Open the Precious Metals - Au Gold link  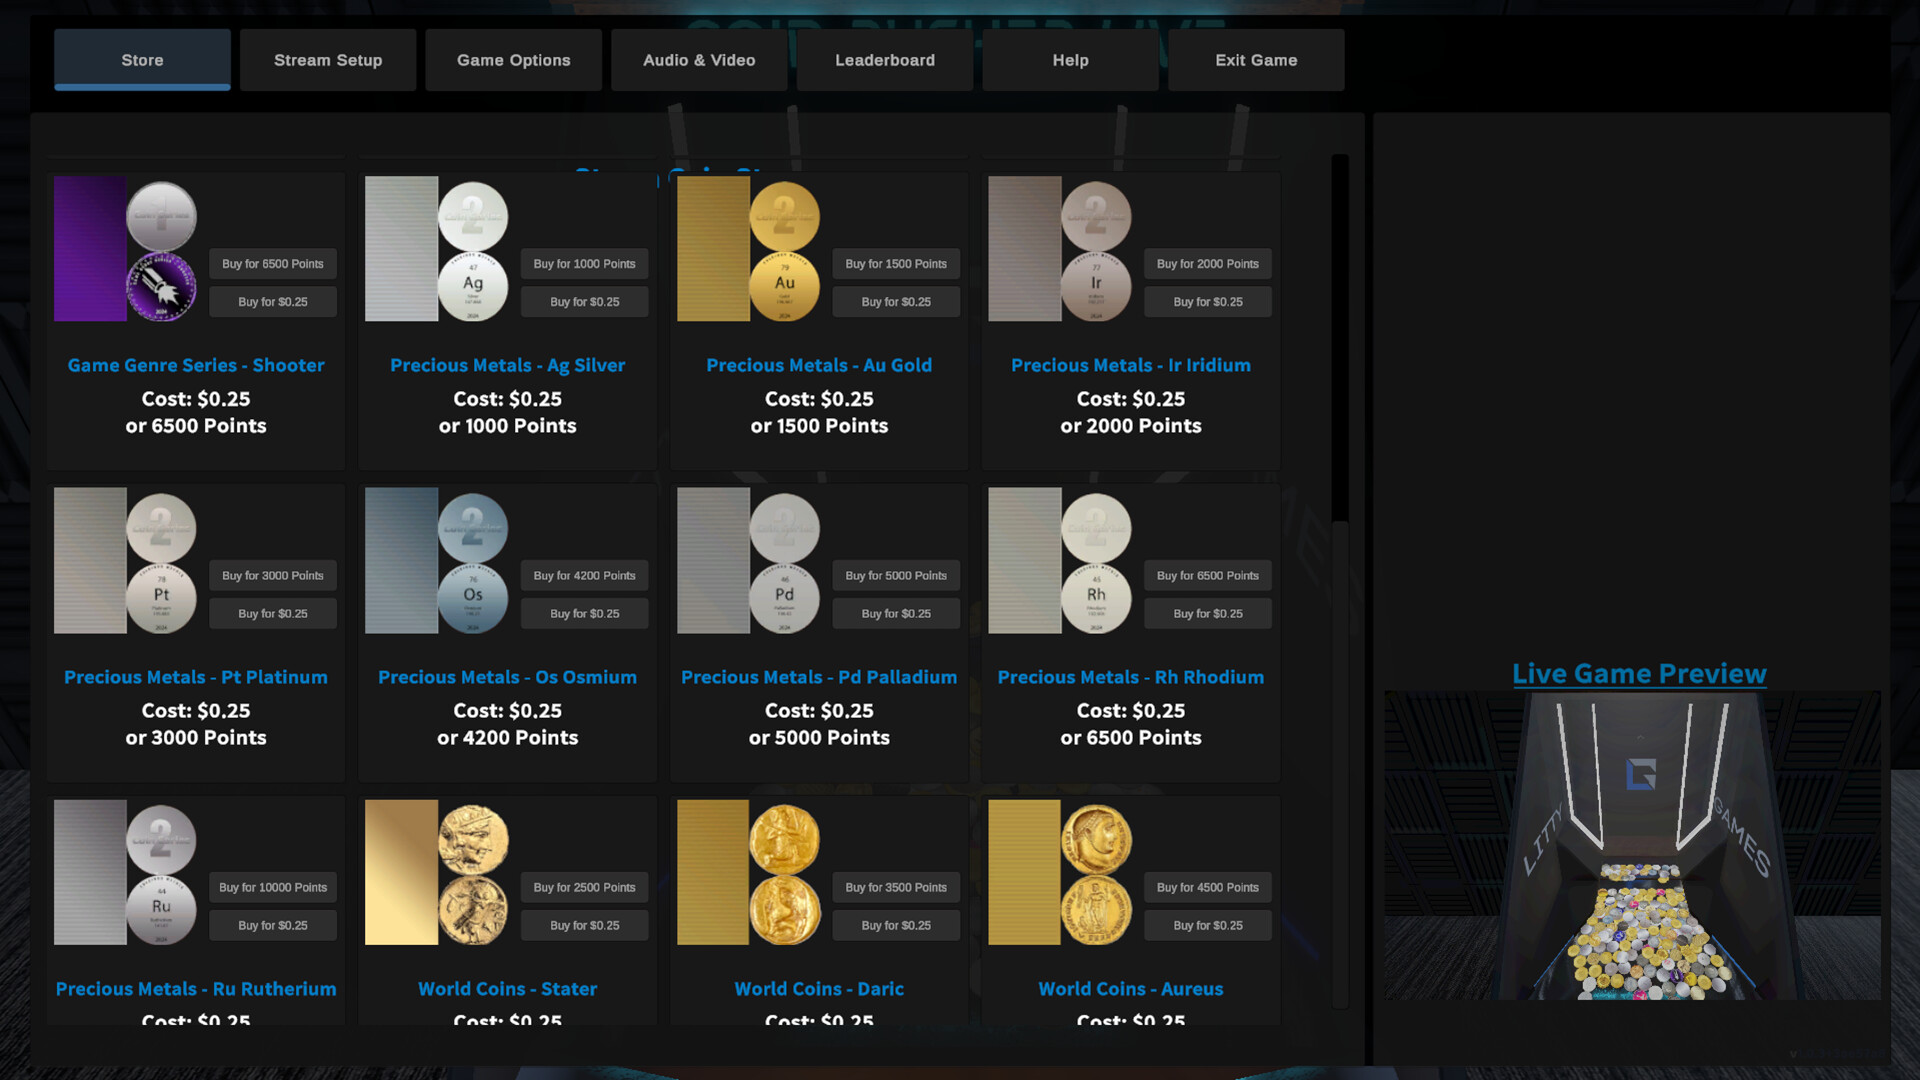[819, 366]
